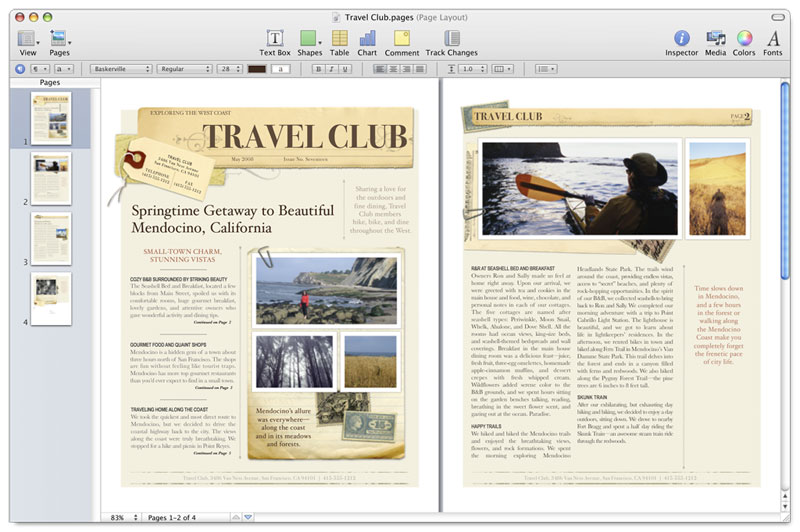Open the Colors picker window

click(x=744, y=39)
